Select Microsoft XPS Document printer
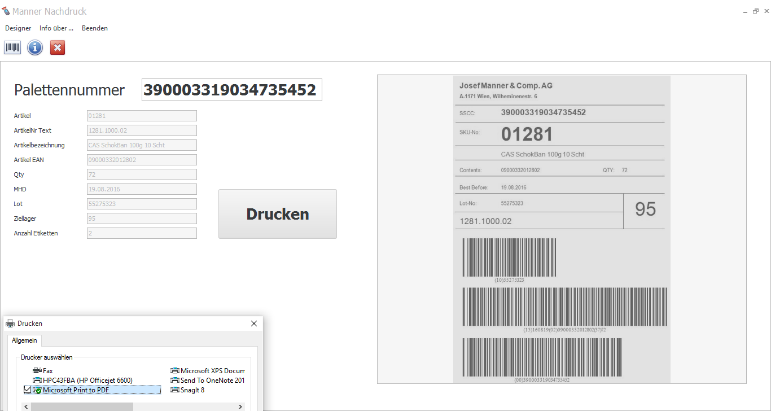 (x=208, y=371)
